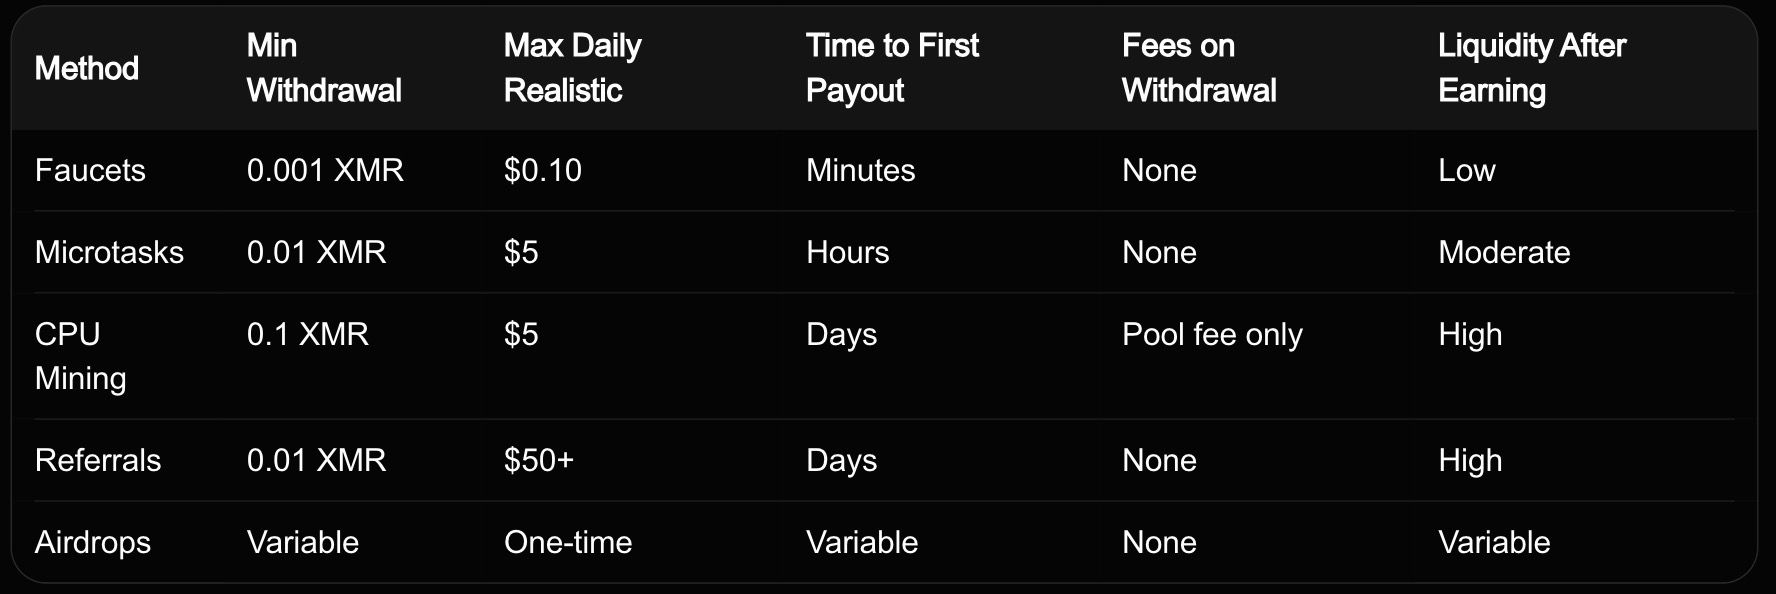The width and height of the screenshot is (1776, 594).
Task: Click the Liquidity After Earning header
Action: (x=1532, y=68)
